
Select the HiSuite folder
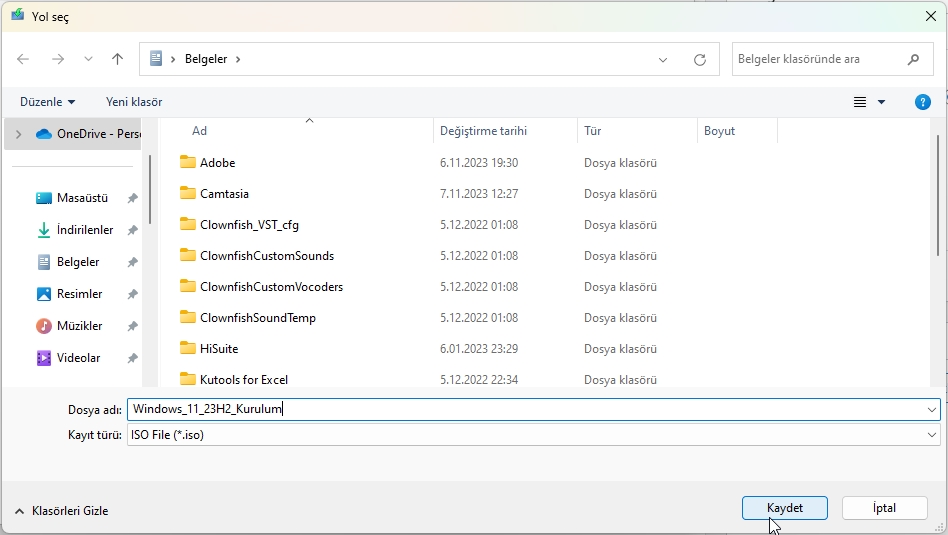pyautogui.click(x=219, y=349)
